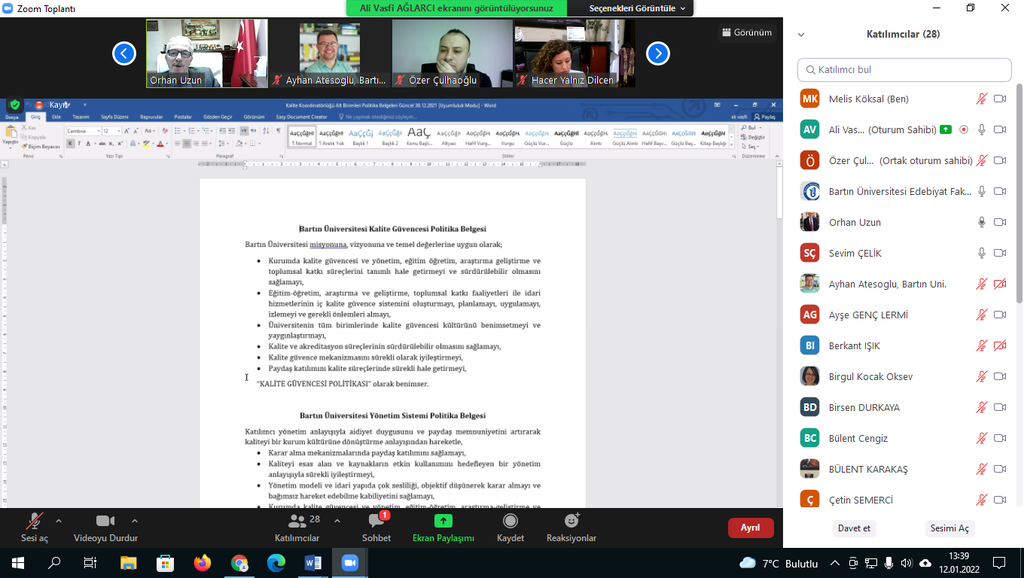Stop video with Videoyu Durdur

pyautogui.click(x=103, y=521)
